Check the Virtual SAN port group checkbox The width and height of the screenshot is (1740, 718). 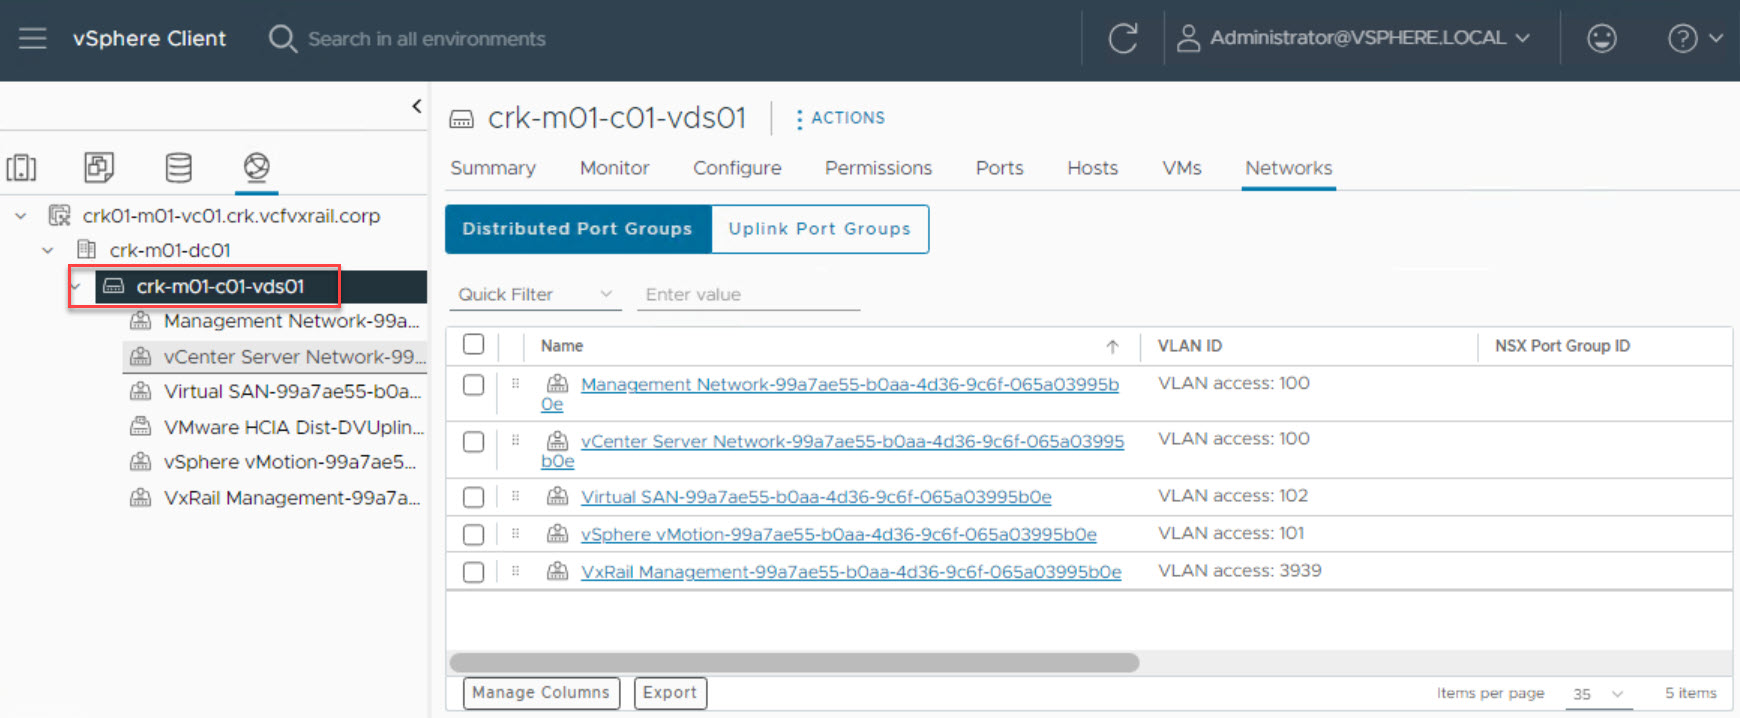(x=474, y=497)
